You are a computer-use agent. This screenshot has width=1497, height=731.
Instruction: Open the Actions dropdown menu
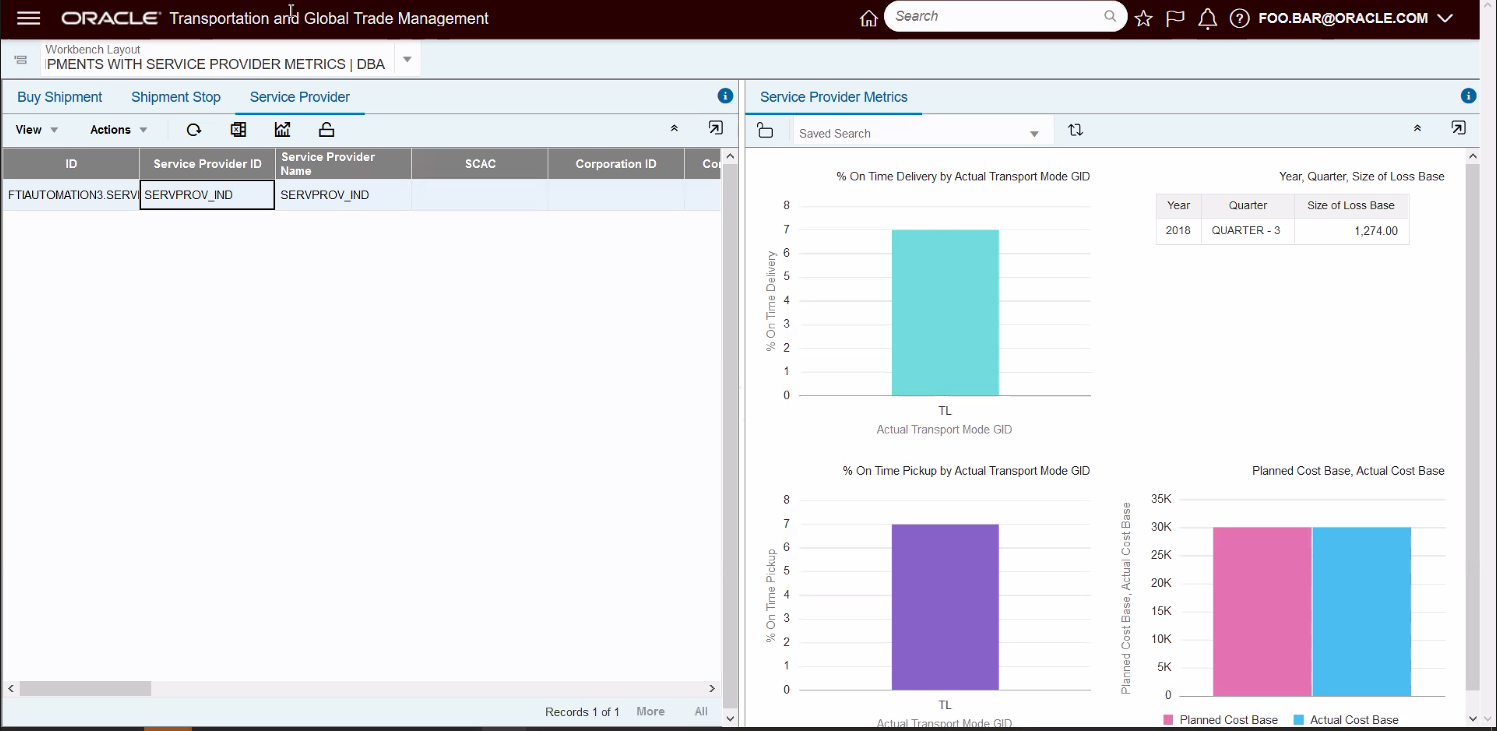(119, 130)
